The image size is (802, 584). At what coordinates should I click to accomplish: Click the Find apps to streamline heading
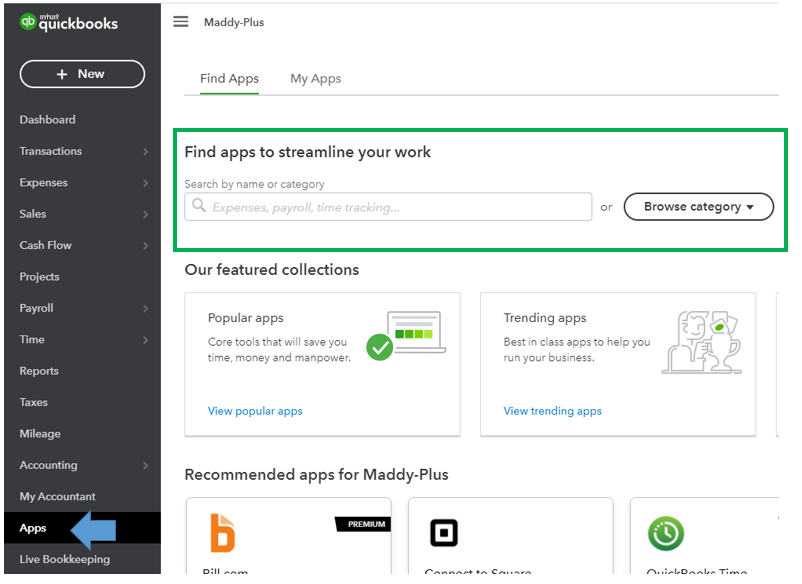307,152
